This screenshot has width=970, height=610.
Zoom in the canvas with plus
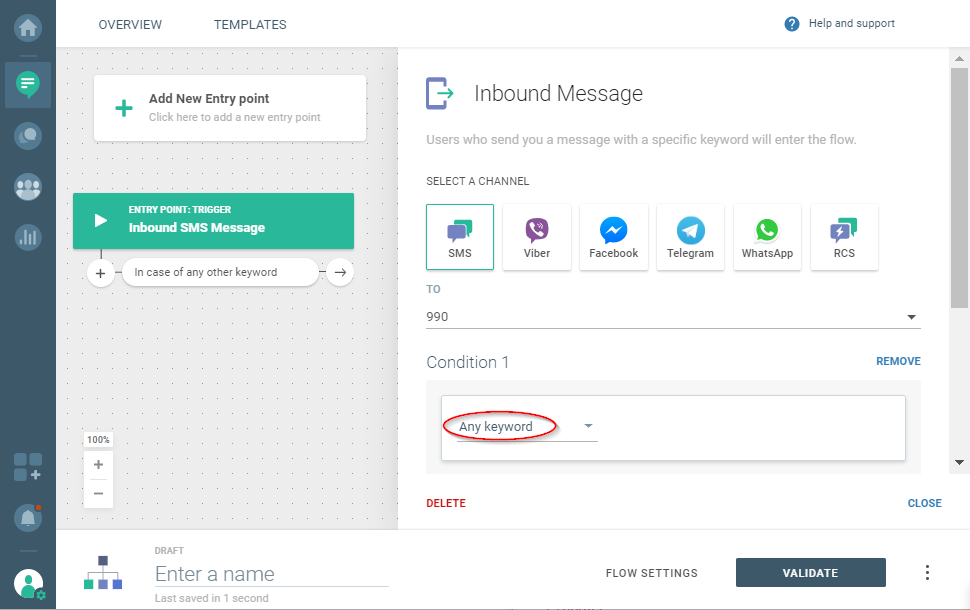coord(98,464)
